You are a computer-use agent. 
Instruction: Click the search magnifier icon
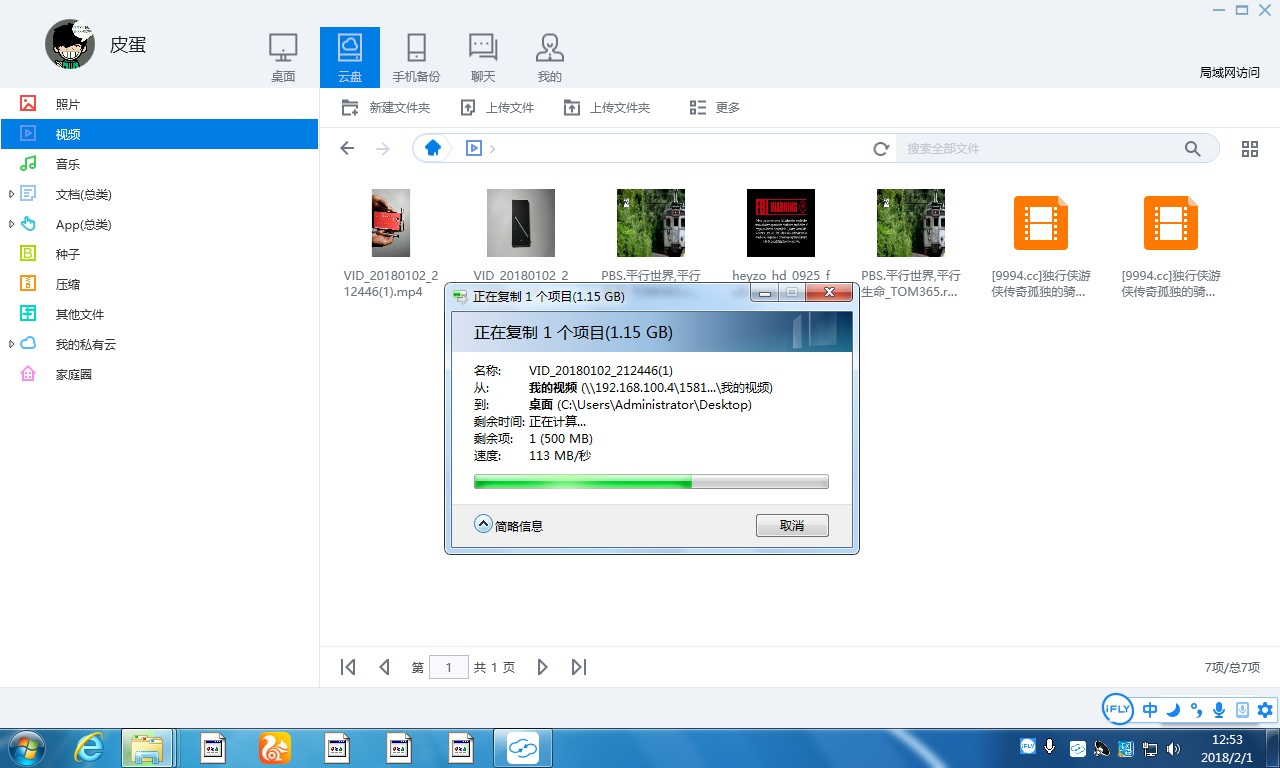tap(1193, 148)
